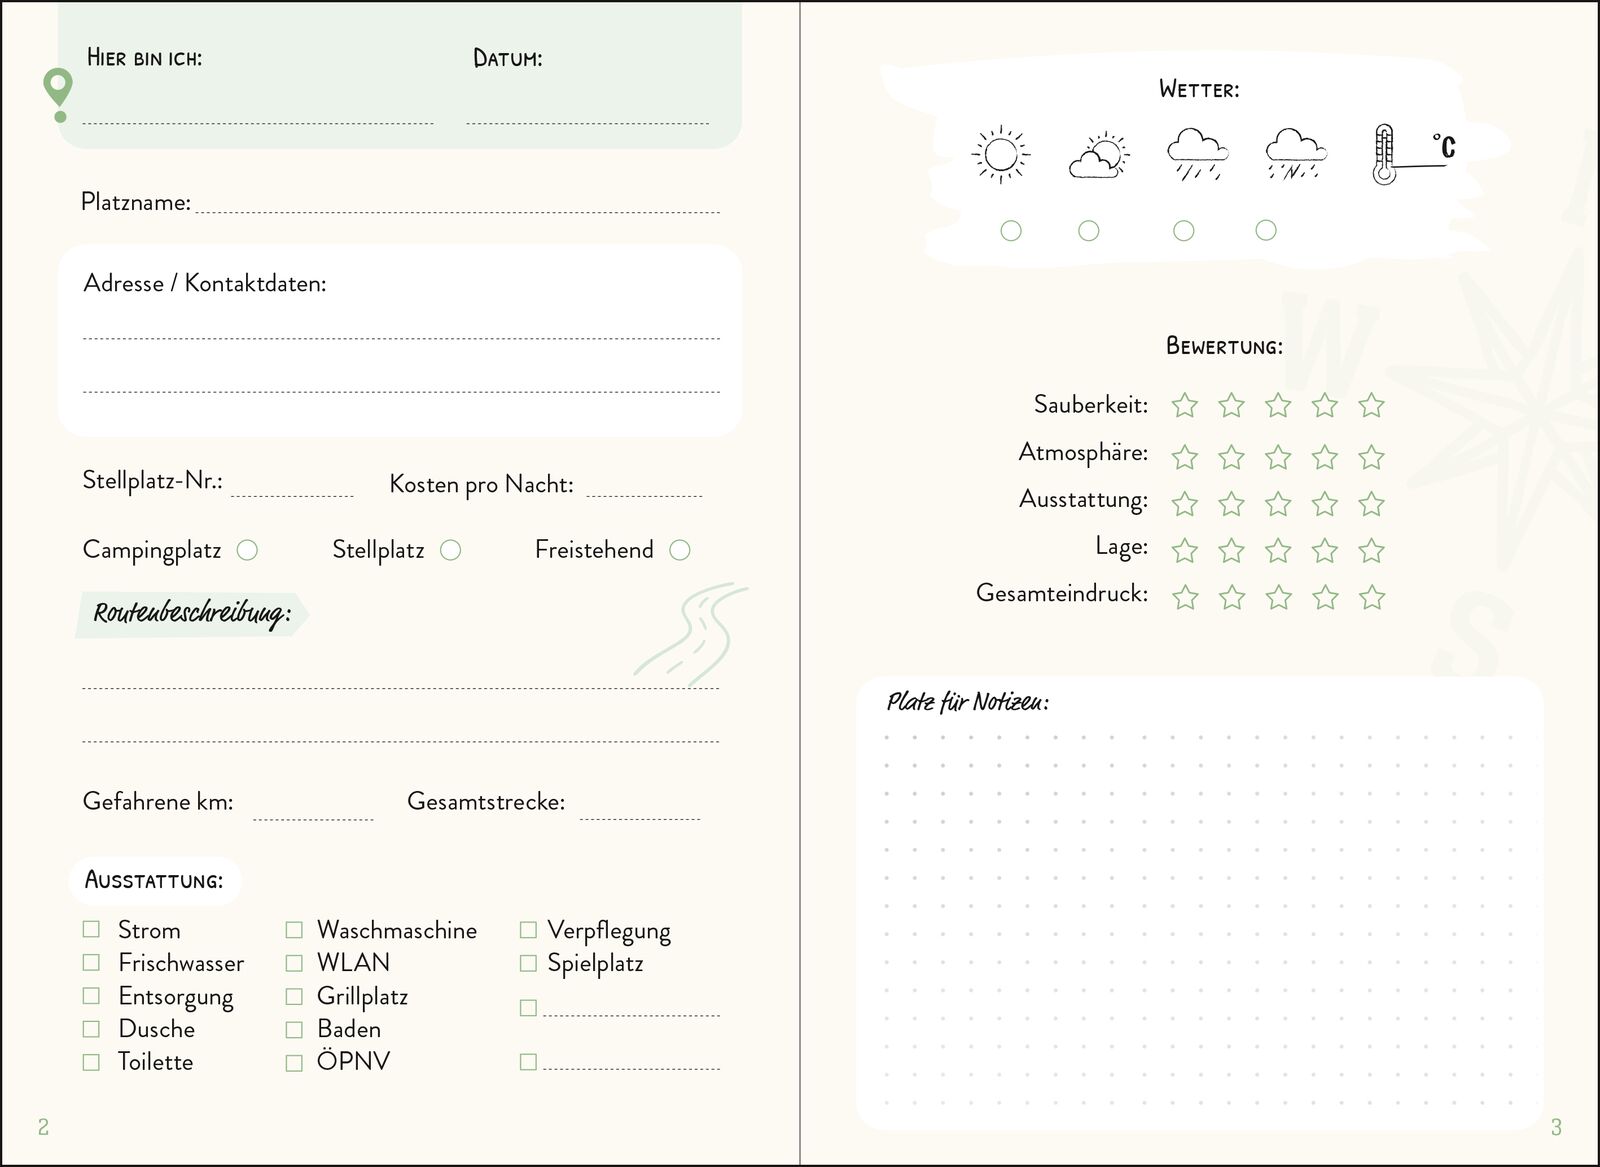This screenshot has height=1167, width=1600.
Task: Check the Strom checkbox
Action: (91, 929)
